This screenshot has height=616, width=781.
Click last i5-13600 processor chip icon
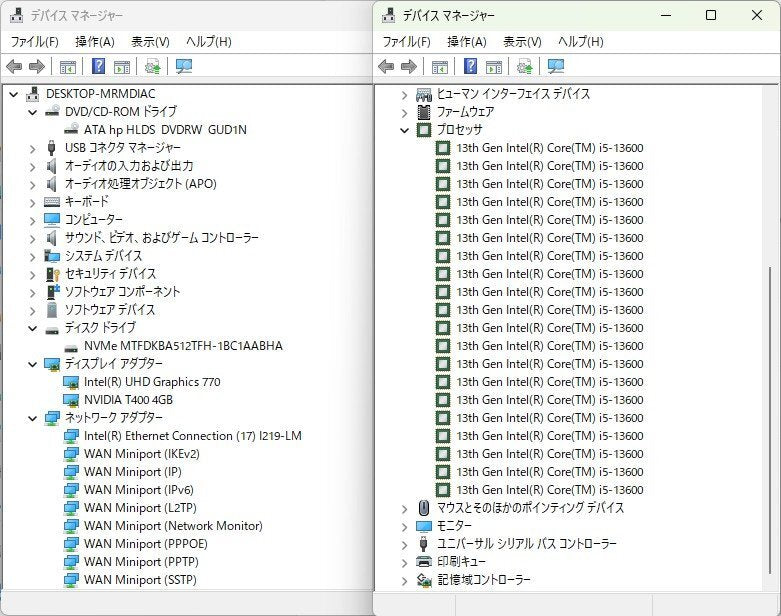coord(443,490)
